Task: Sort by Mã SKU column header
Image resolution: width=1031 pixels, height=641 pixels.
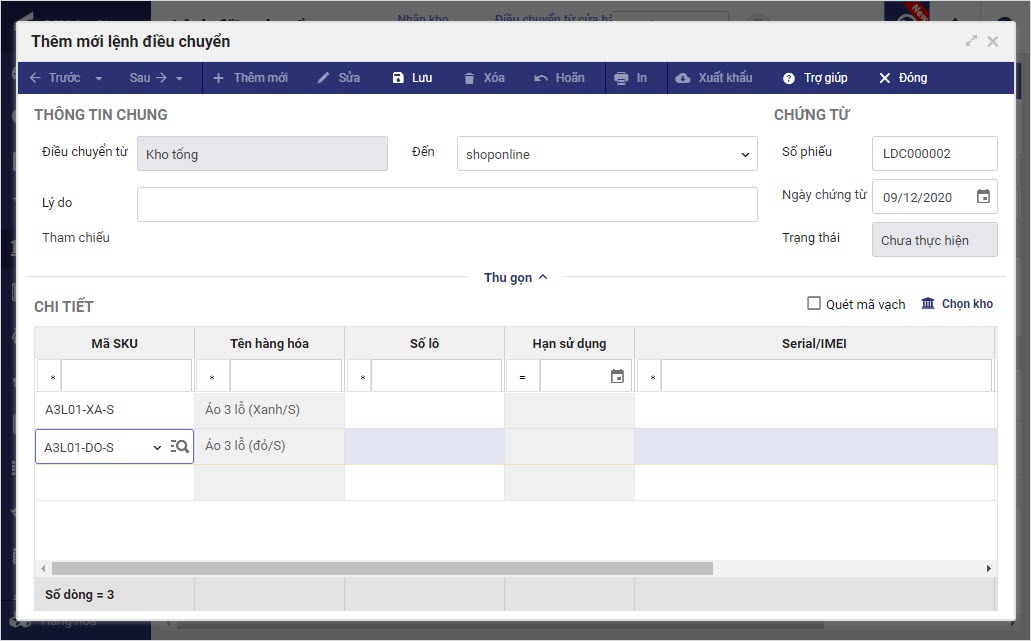Action: 114,343
